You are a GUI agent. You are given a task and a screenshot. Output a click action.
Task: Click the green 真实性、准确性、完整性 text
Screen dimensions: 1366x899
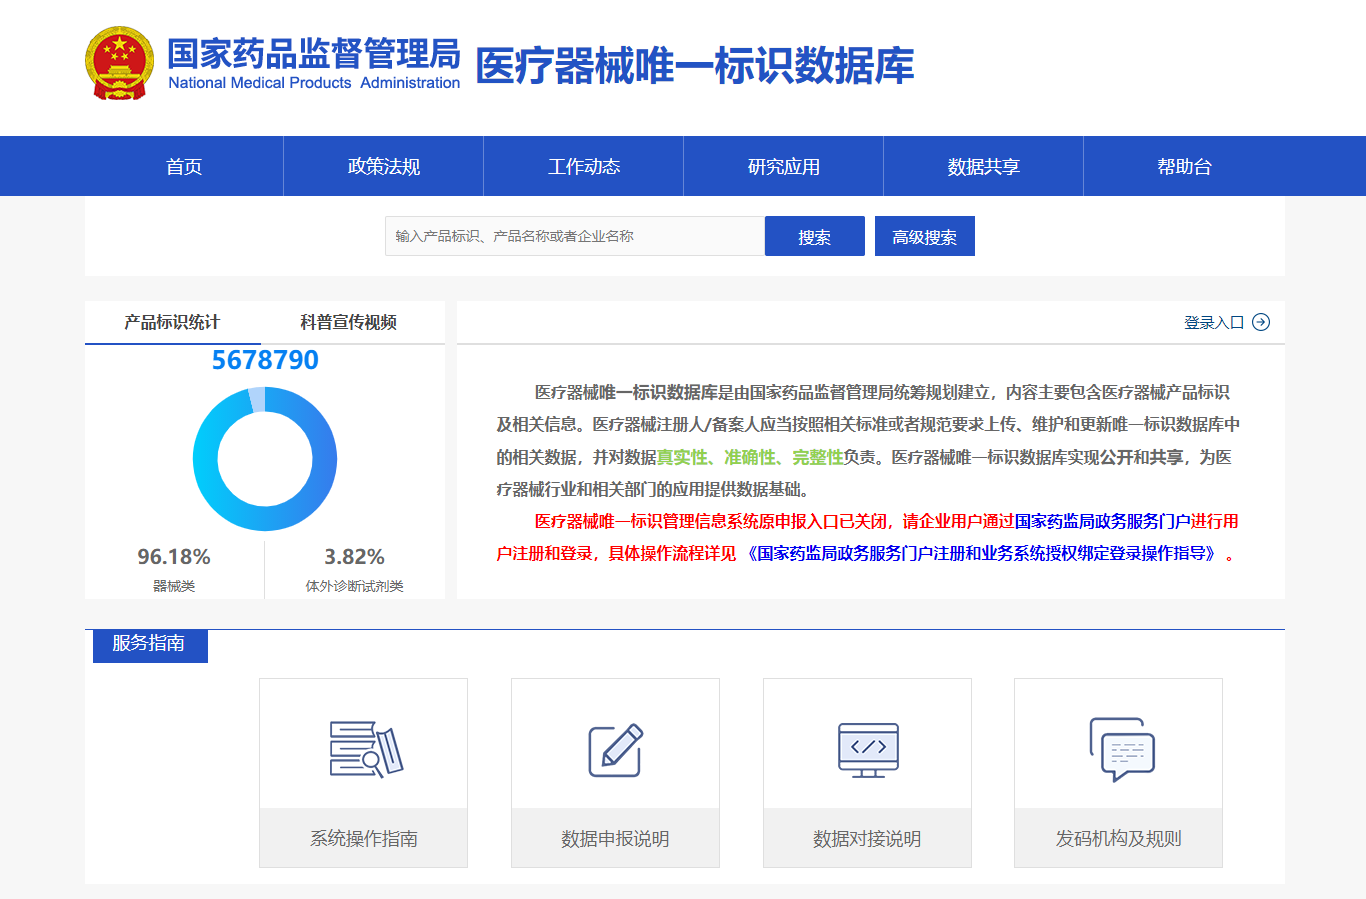click(x=750, y=457)
